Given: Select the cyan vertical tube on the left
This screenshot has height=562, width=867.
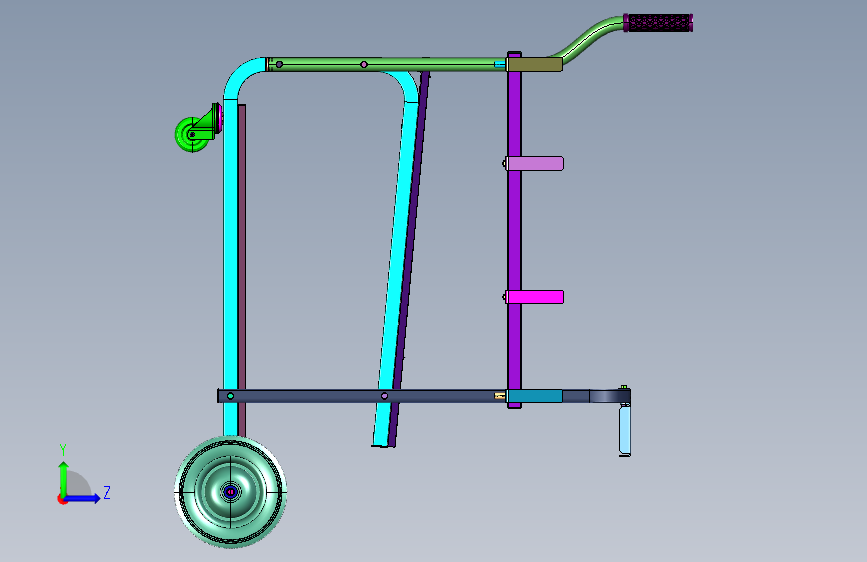Looking at the screenshot, I should 231,268.
